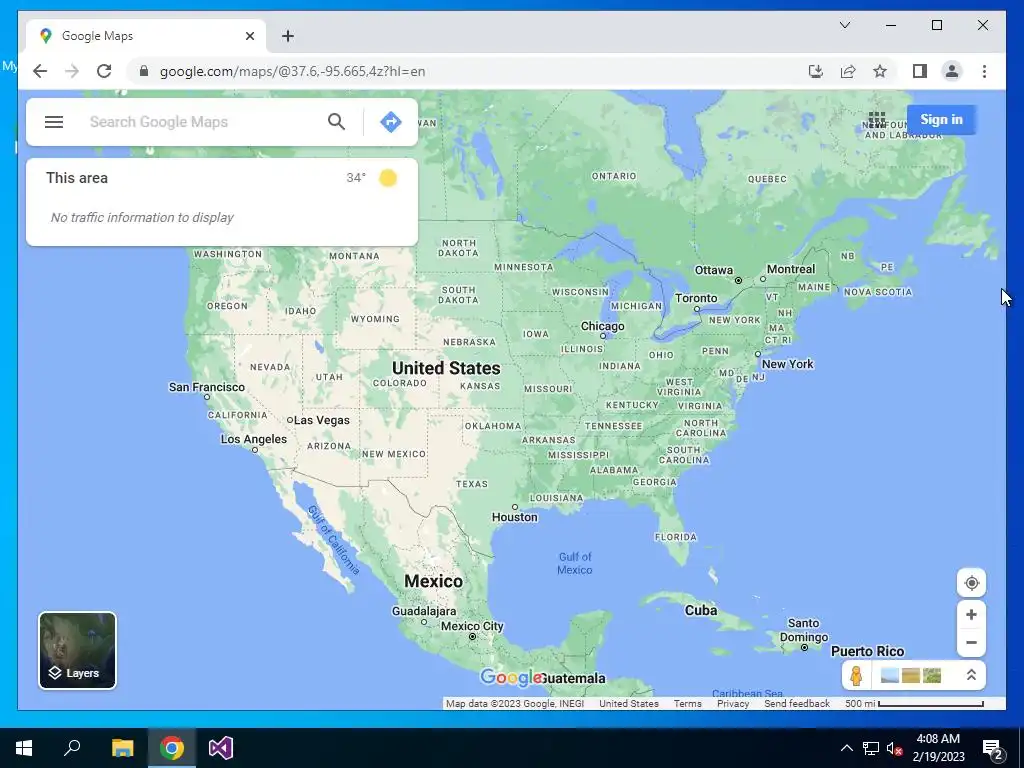1024x768 pixels.
Task: Open Chrome's three-dot menu
Action: pos(984,71)
